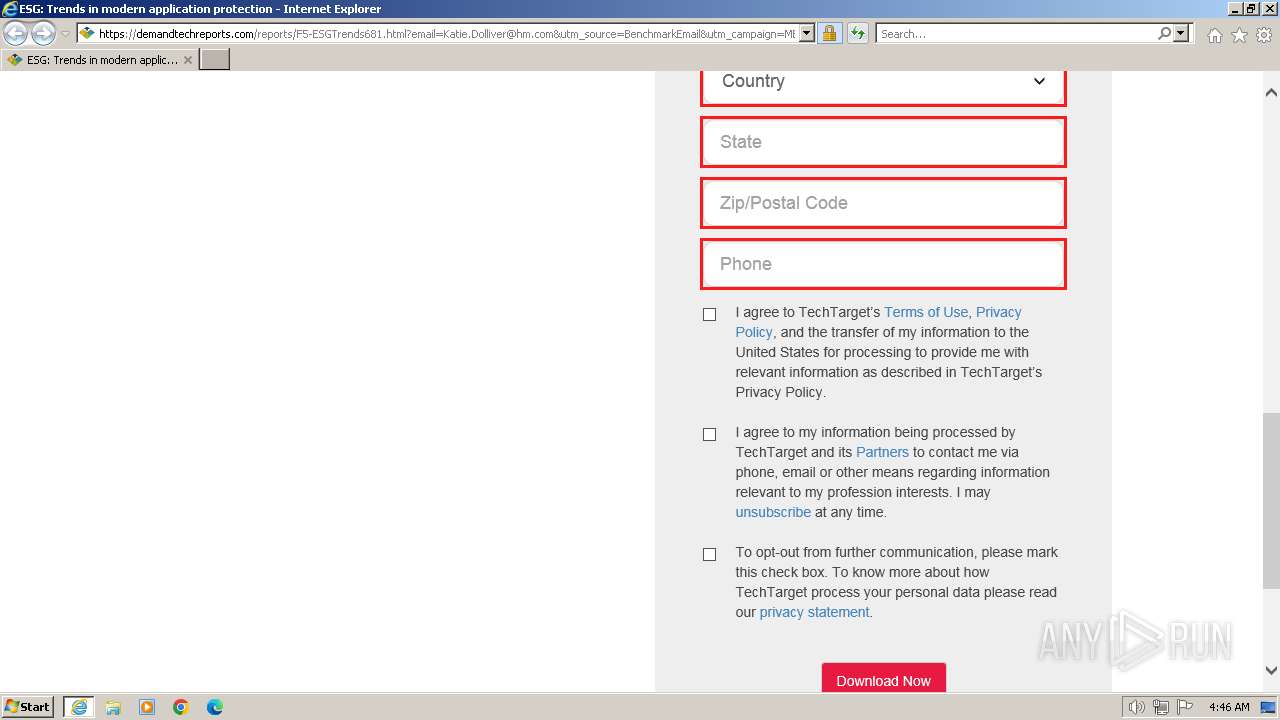The image size is (1280, 720).
Task: Click the Download Now button
Action: point(884,680)
